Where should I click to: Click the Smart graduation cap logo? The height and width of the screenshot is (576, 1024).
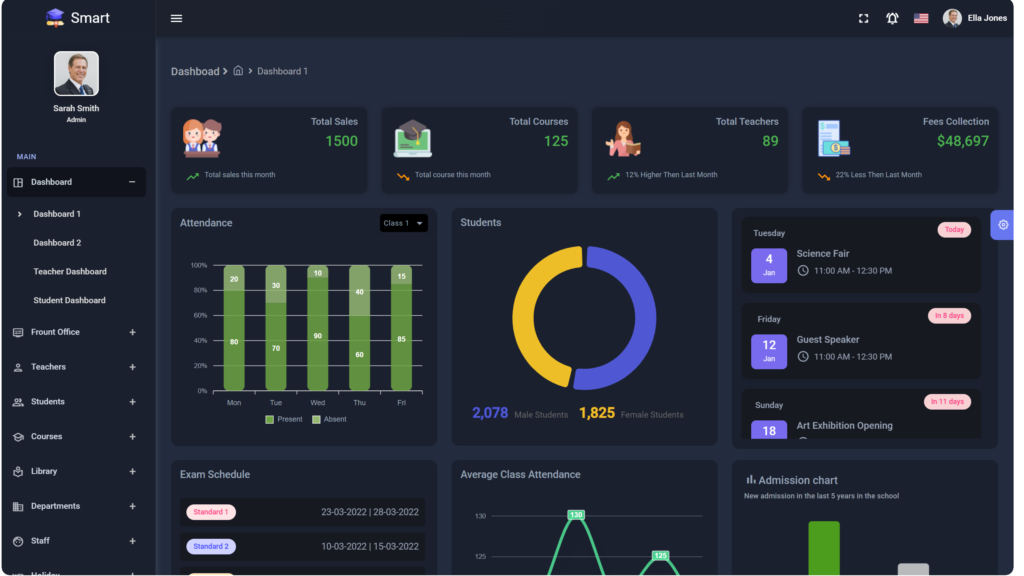tap(55, 18)
